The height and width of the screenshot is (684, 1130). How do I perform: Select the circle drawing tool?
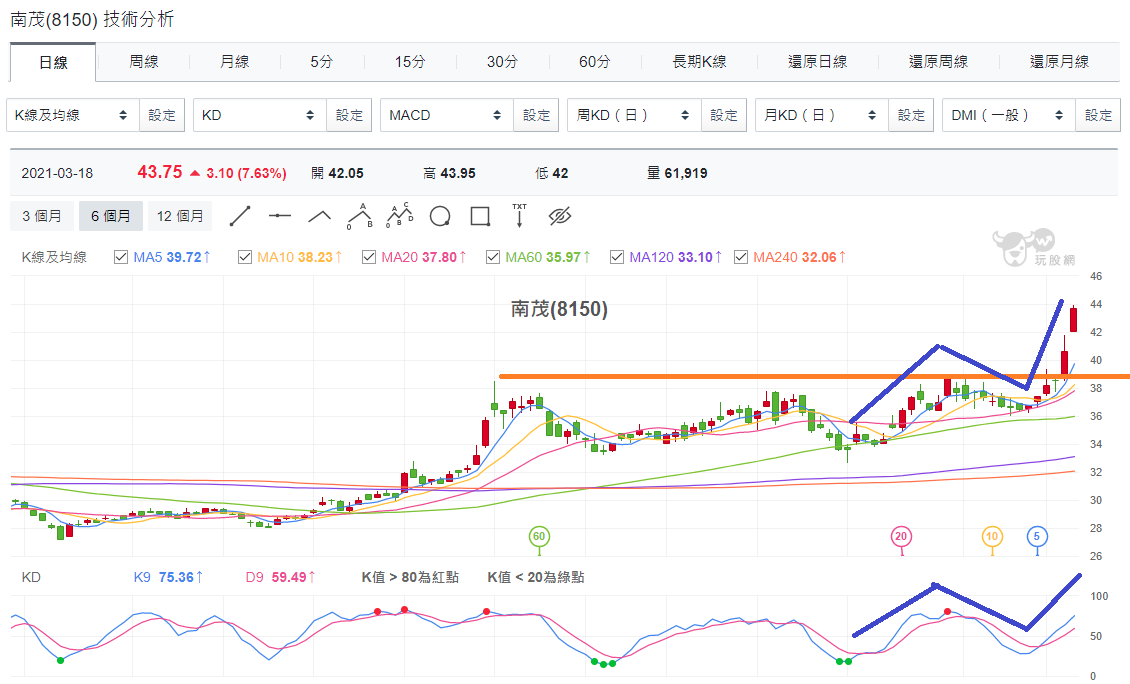point(440,216)
